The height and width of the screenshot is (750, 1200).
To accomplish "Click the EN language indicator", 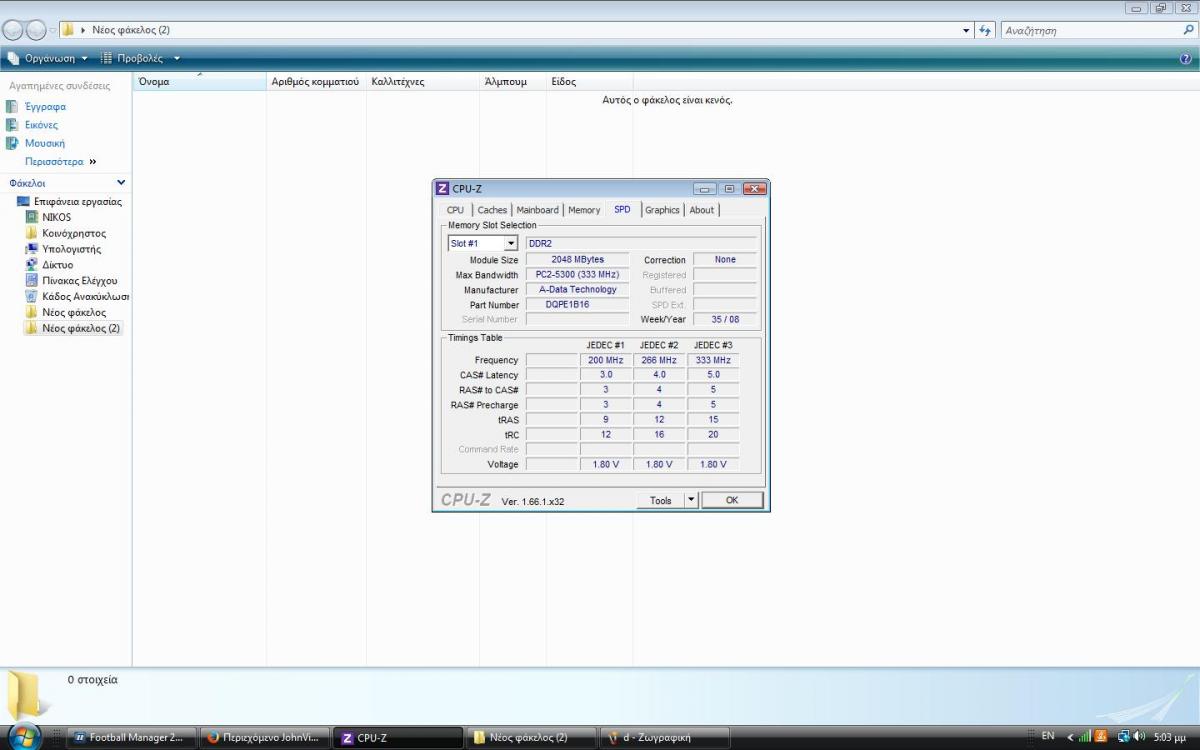I will 1048,736.
